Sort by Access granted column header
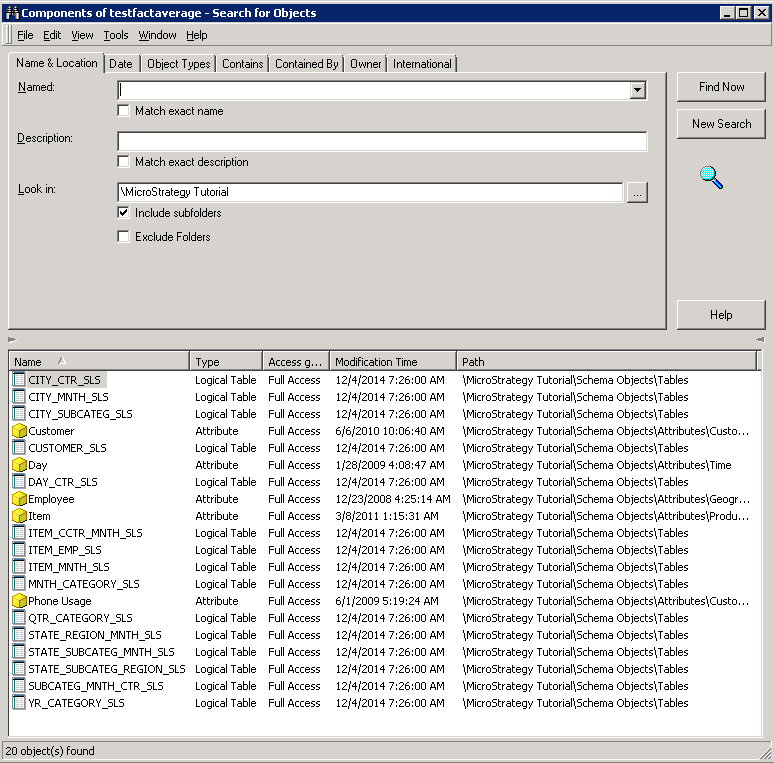Image resolution: width=774 pixels, height=763 pixels. 296,362
